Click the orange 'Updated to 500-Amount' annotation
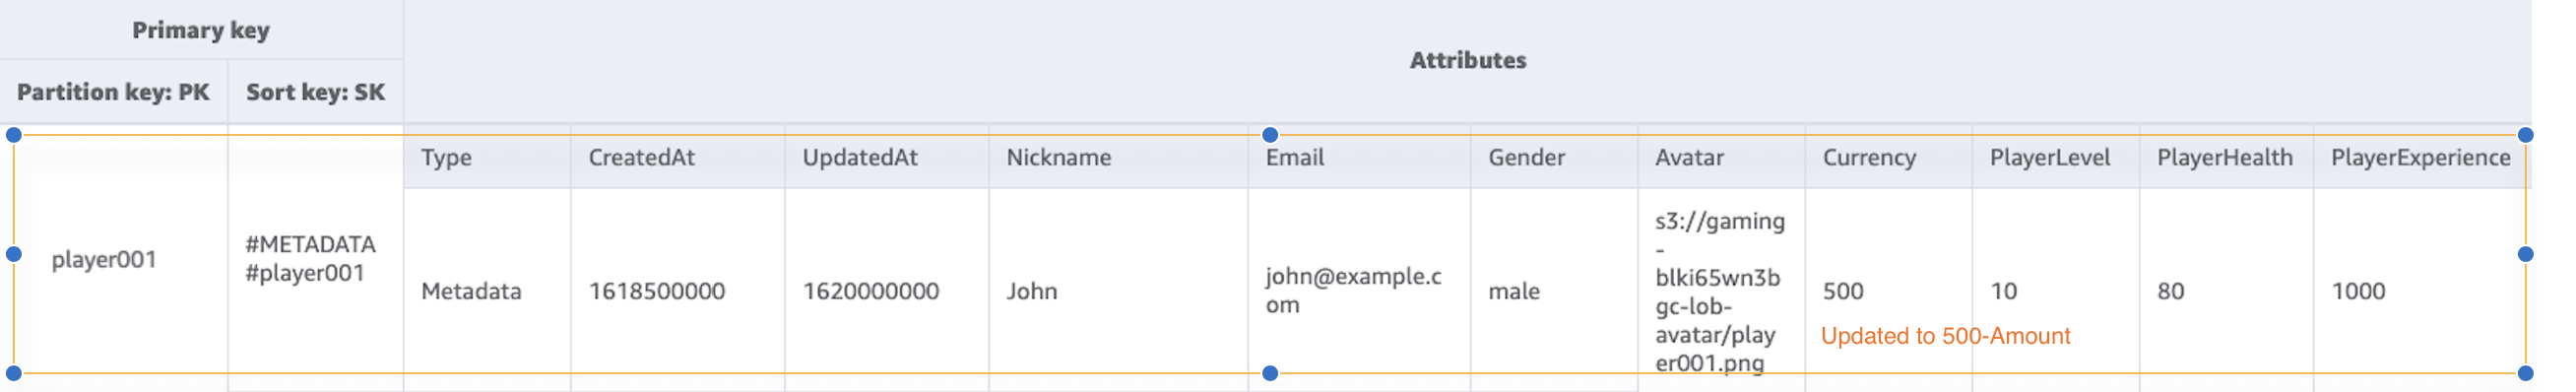This screenshot has height=392, width=2576. 1945,336
